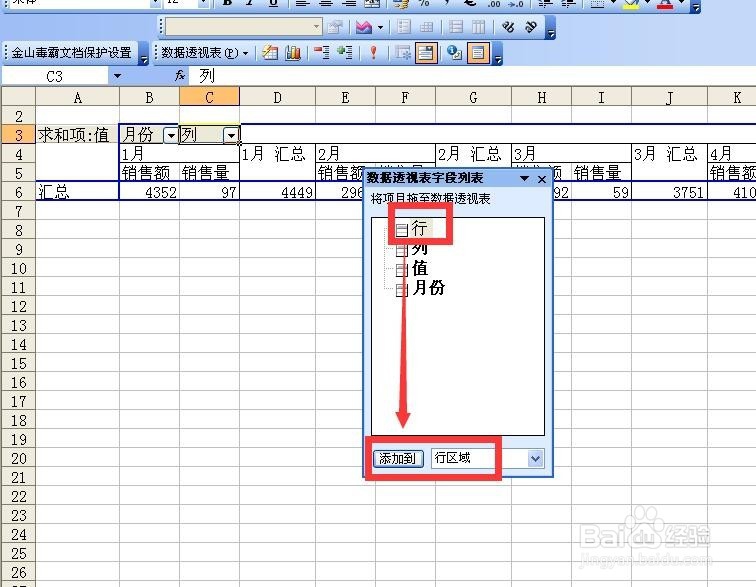Image resolution: width=756 pixels, height=587 pixels.
Task: Click the 3月 汇总 header cell
Action: pyautogui.click(x=669, y=154)
